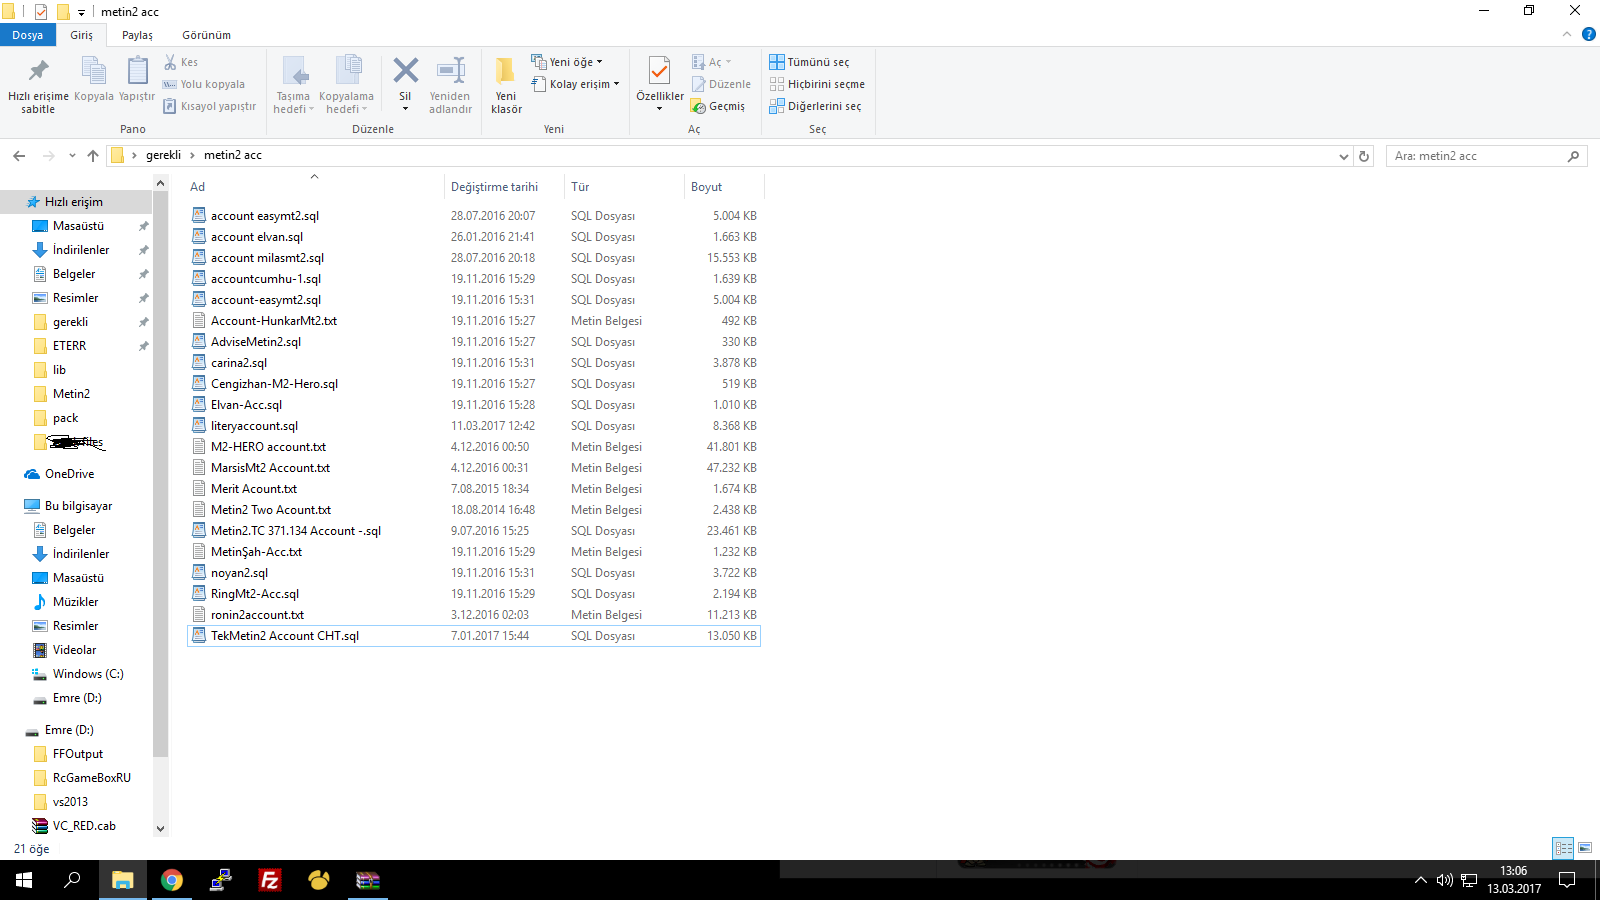The width and height of the screenshot is (1600, 900).
Task: Open Hızlı erişim in navigation pane
Action: click(x=76, y=202)
